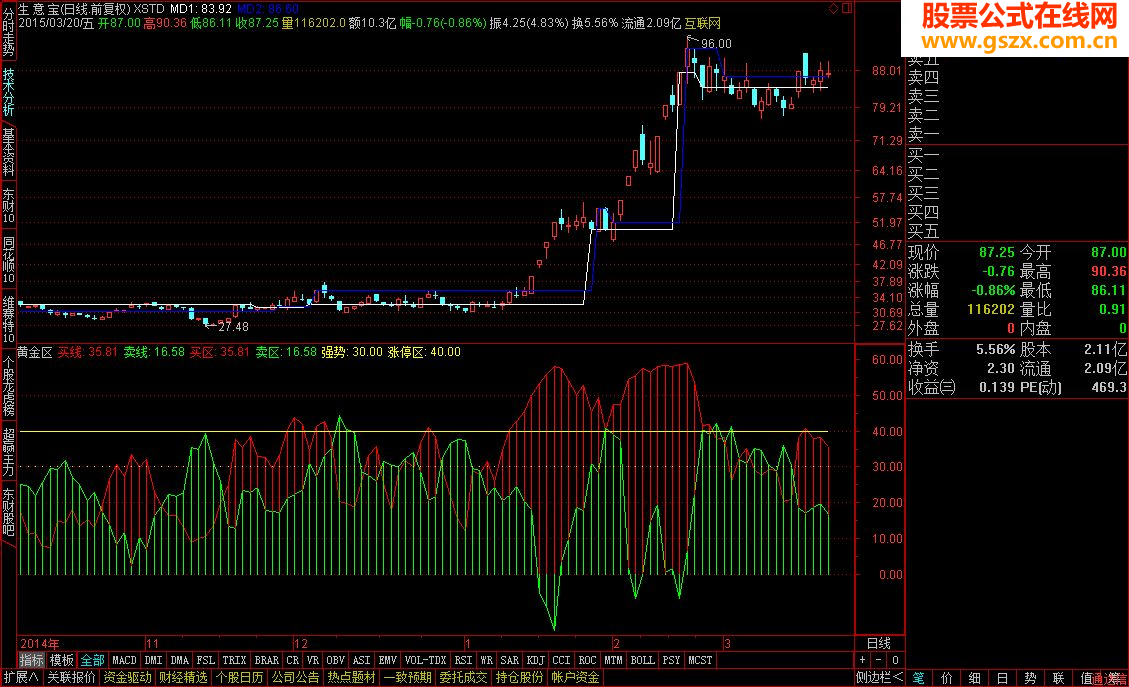Select the 笔 tab in the side panel
This screenshot has height=687, width=1129.
click(919, 678)
